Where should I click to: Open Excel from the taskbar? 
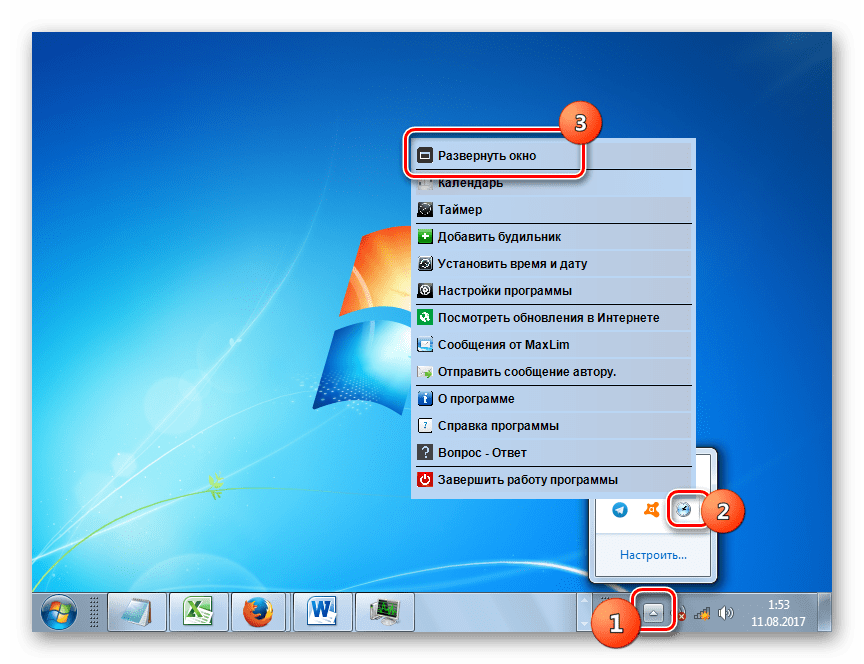pyautogui.click(x=198, y=612)
